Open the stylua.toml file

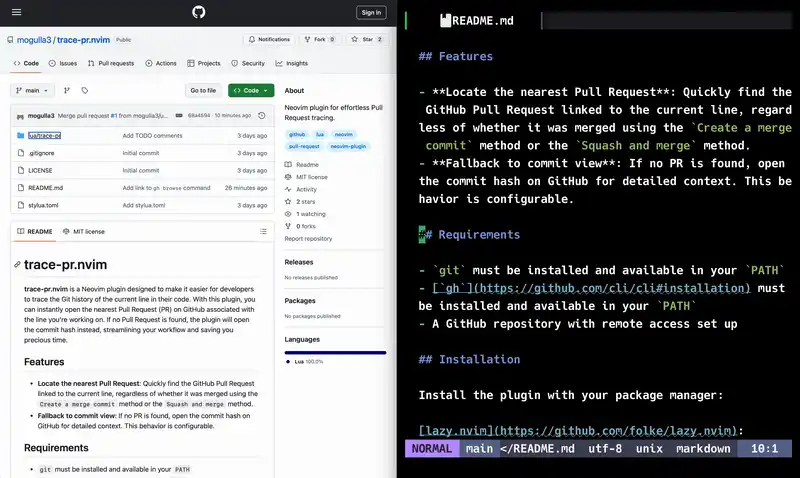43,205
